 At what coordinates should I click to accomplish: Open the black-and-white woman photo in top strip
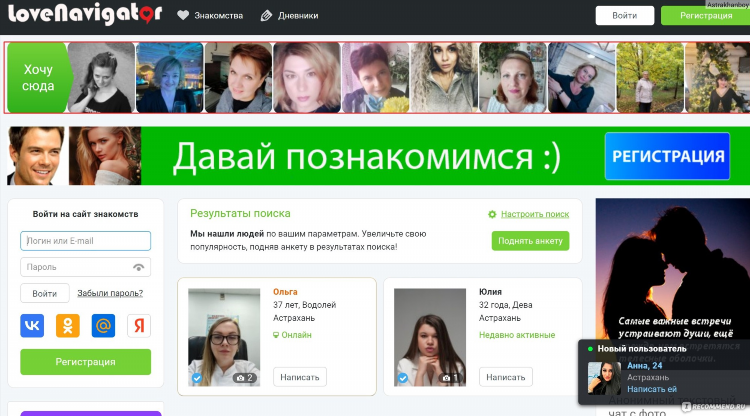pos(101,77)
